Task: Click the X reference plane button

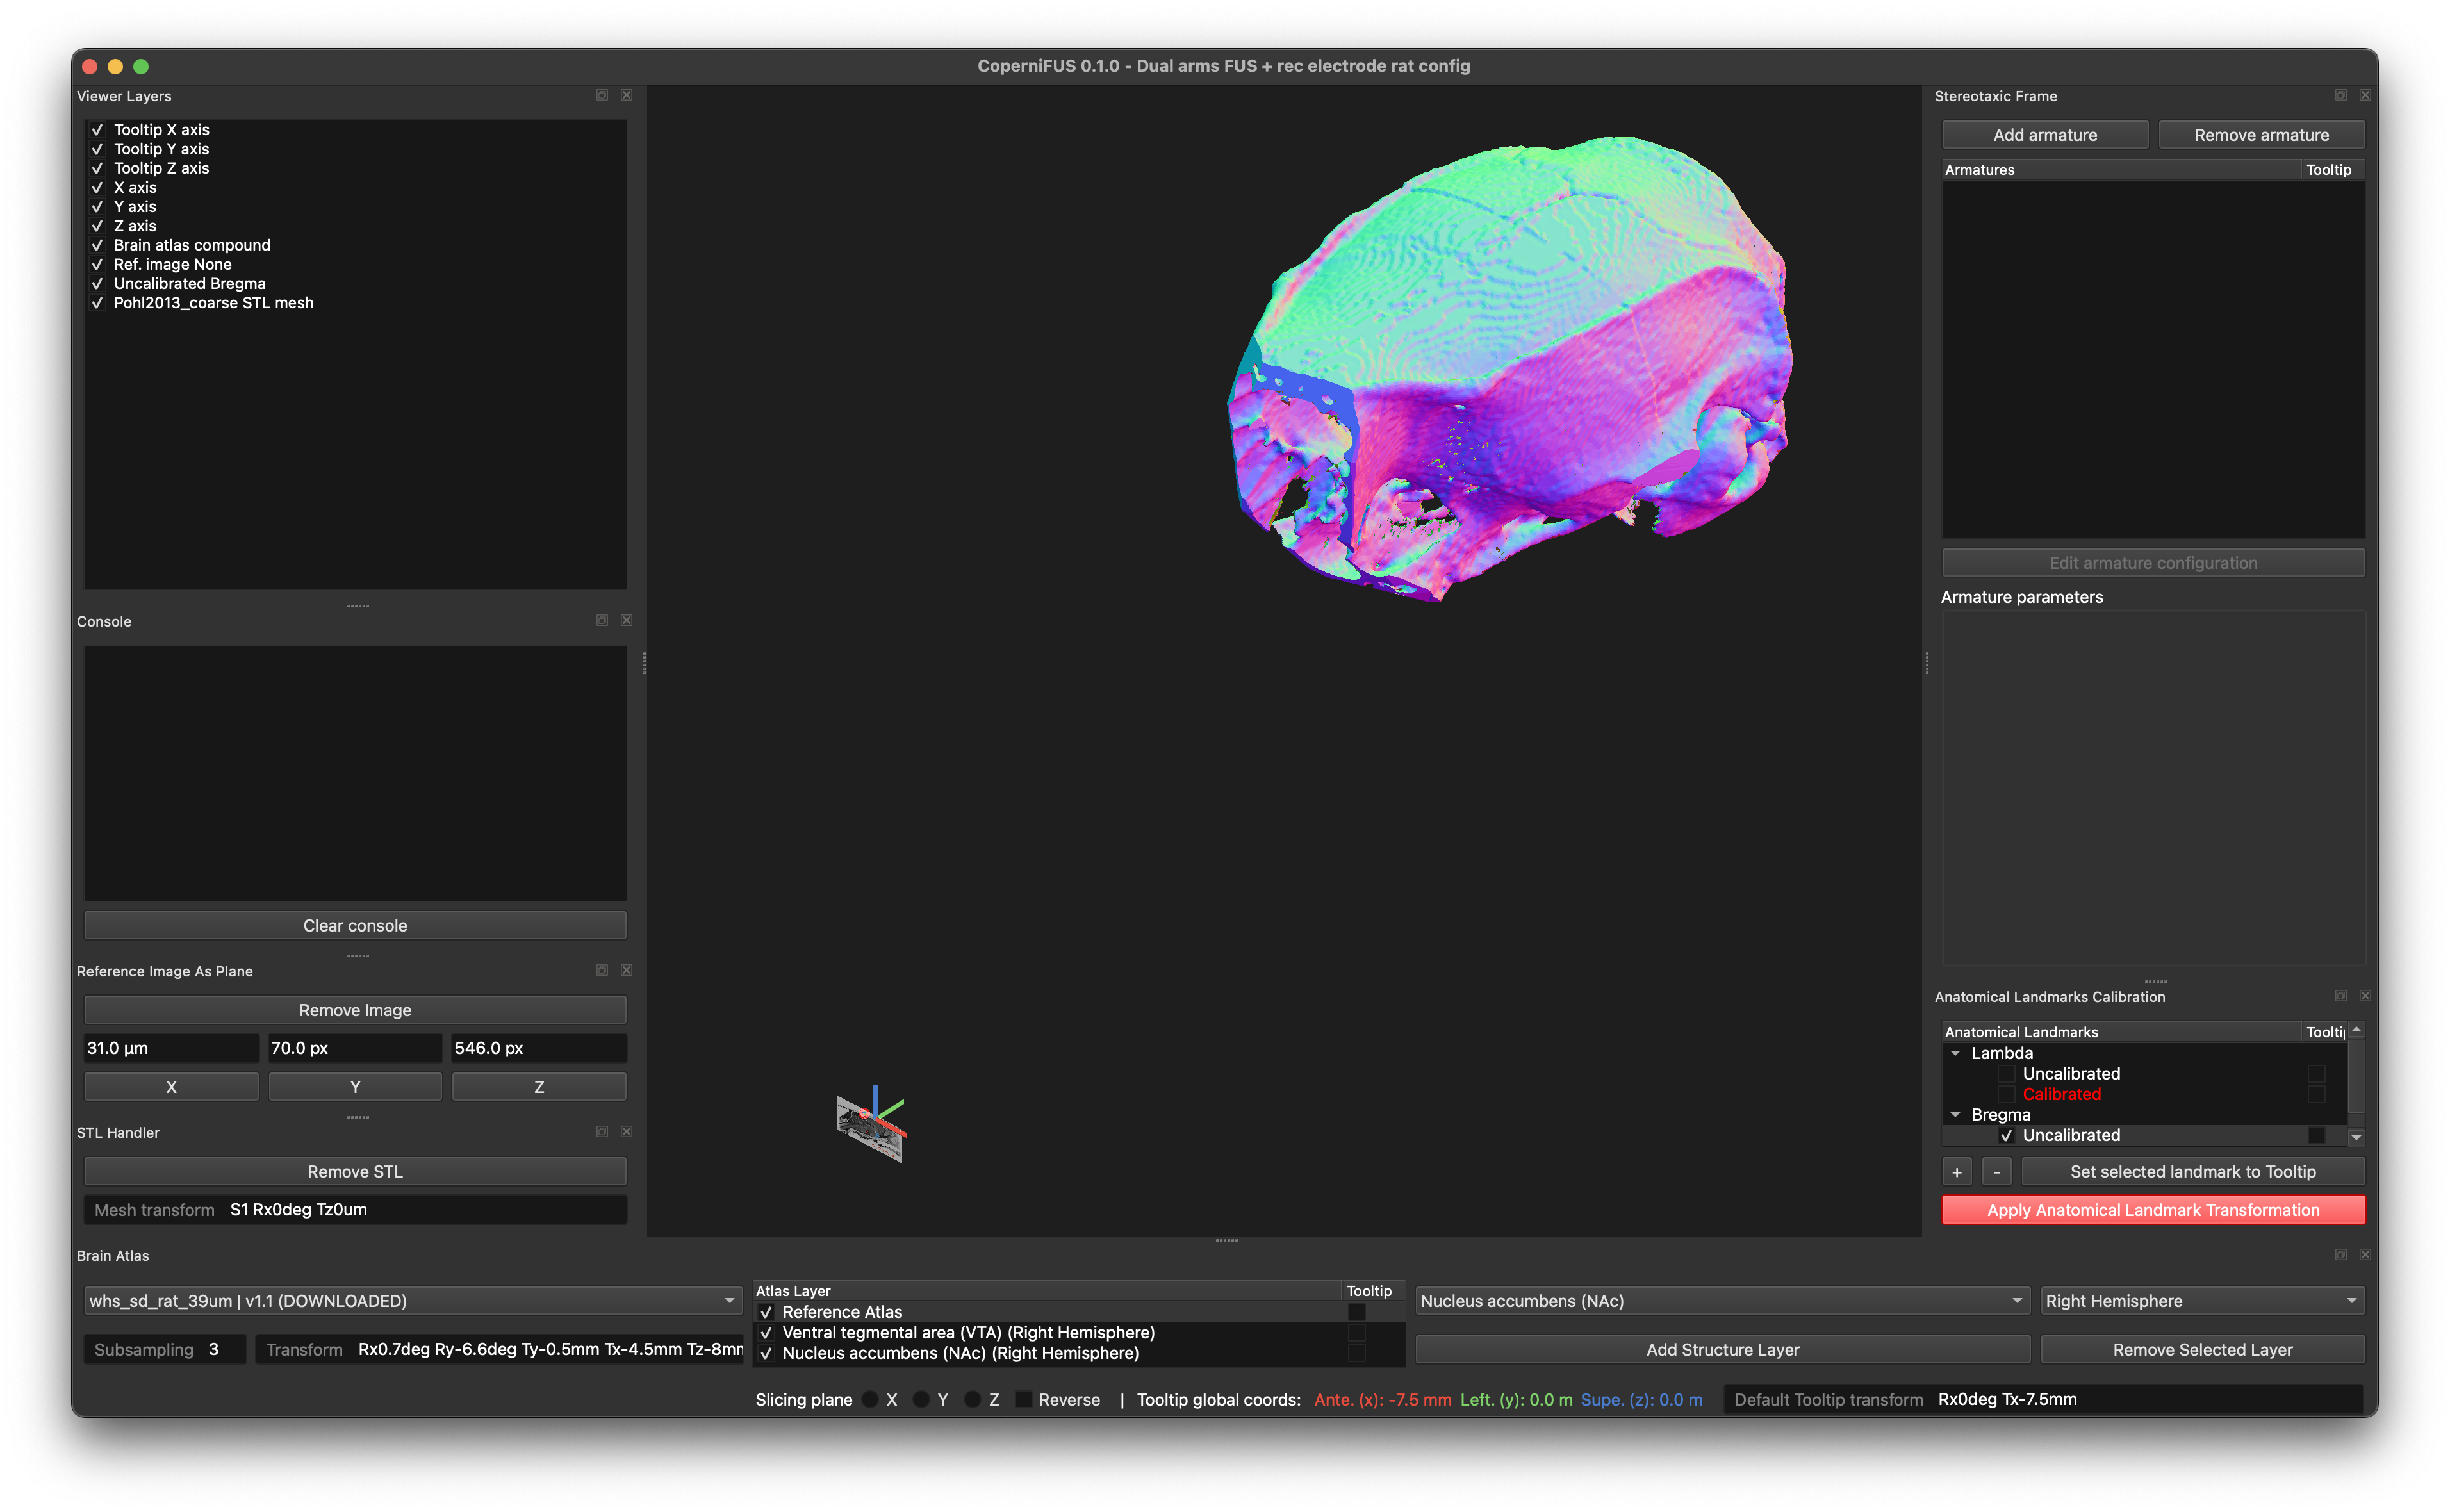Action: (171, 1087)
